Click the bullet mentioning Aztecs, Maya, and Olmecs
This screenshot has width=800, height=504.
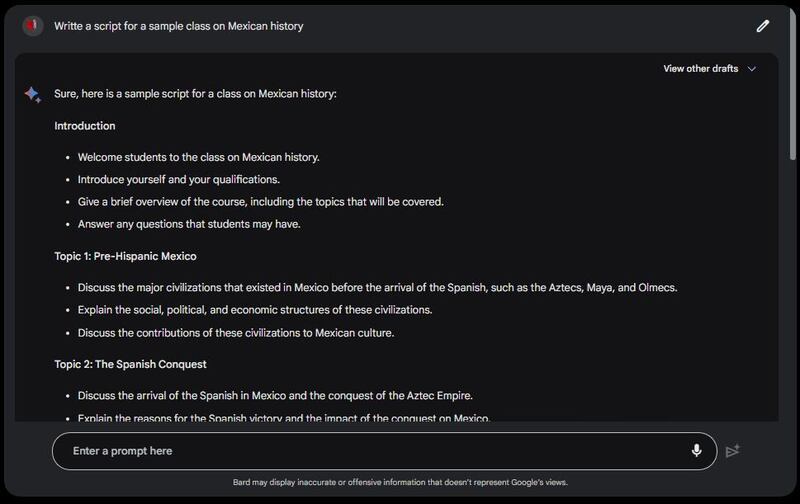[377, 287]
